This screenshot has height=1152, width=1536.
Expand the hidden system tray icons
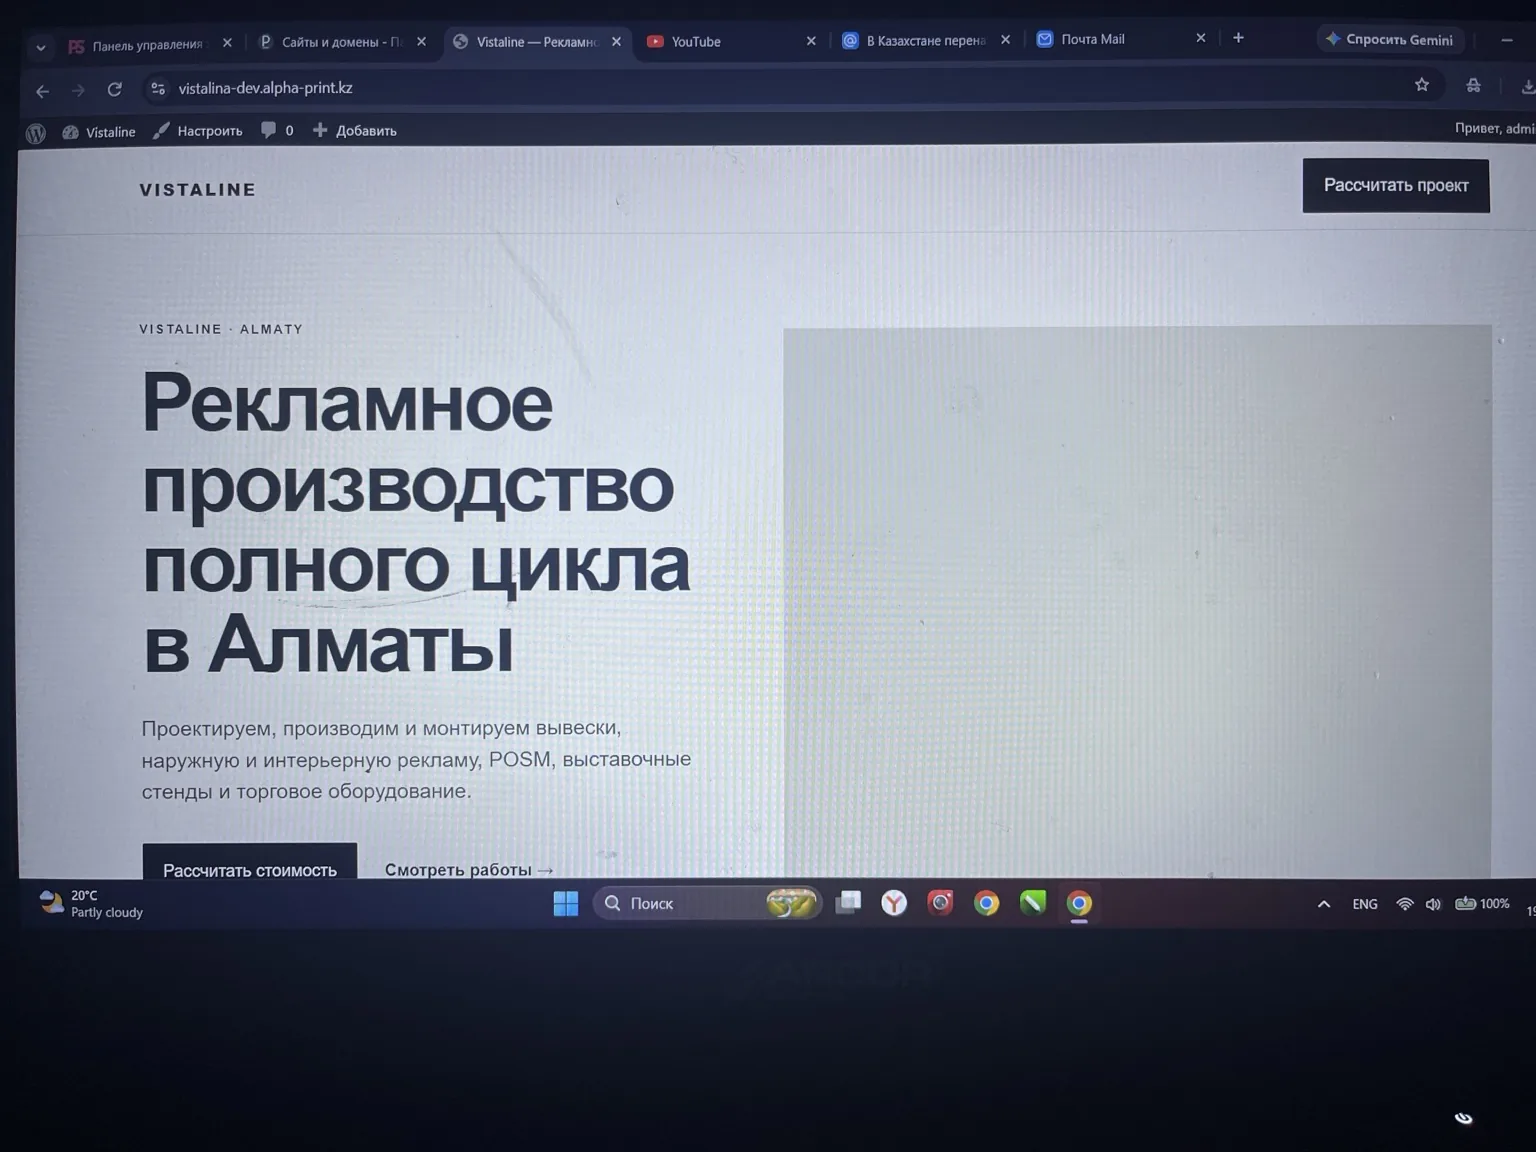tap(1324, 904)
